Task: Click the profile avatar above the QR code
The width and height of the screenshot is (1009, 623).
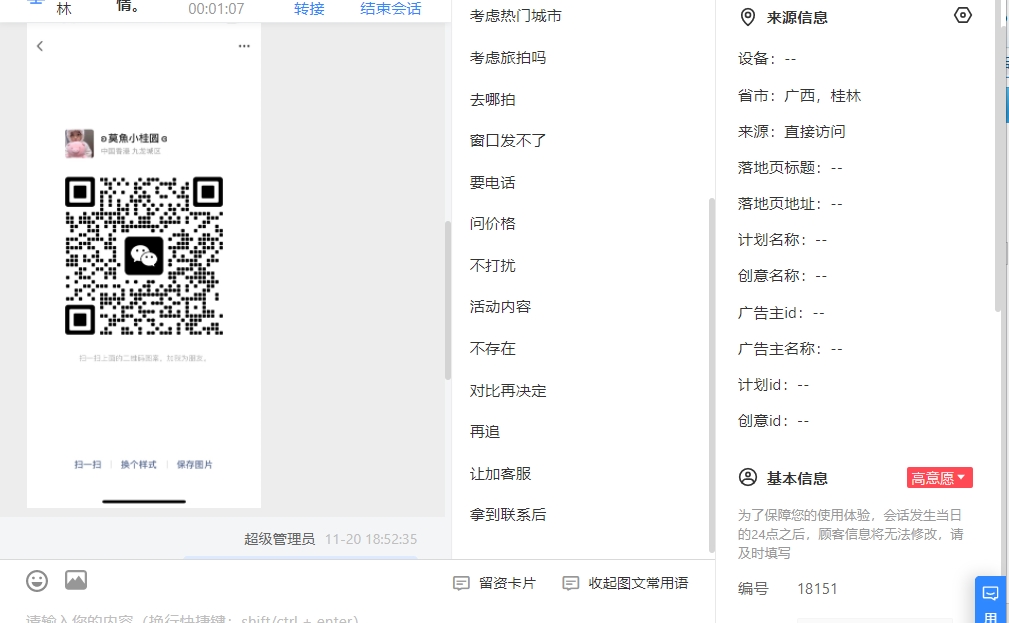Action: [79, 144]
